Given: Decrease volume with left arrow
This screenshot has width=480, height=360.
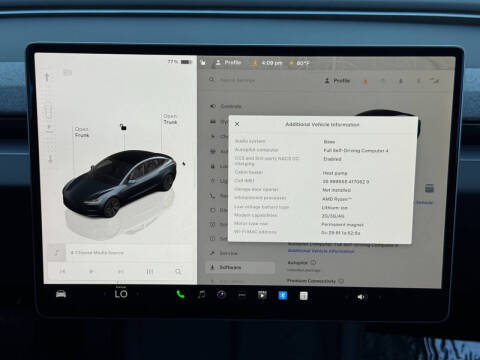Looking at the screenshot, I should pyautogui.click(x=346, y=297).
